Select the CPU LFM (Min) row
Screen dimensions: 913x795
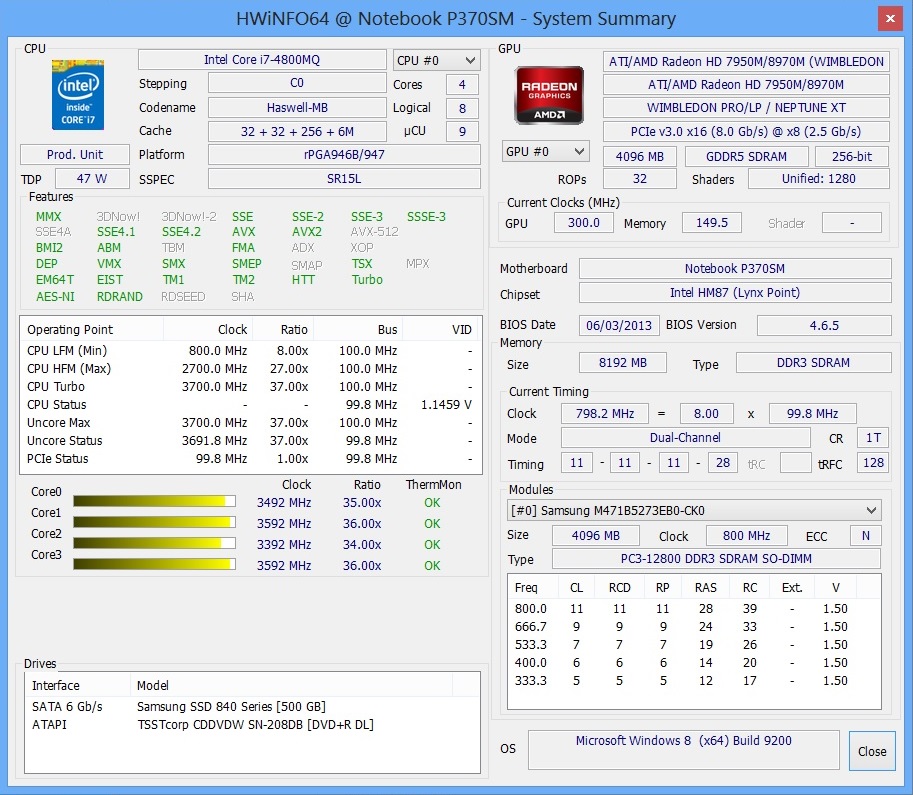pos(250,351)
